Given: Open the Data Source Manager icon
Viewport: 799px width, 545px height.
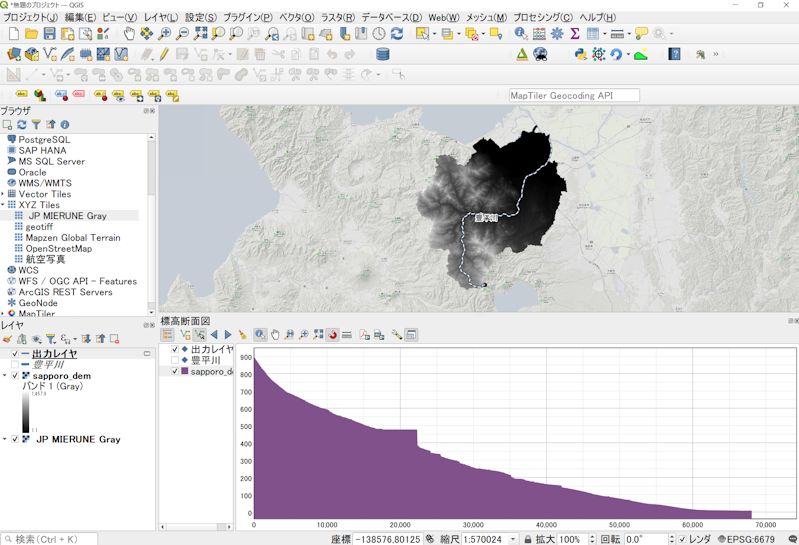Looking at the screenshot, I should [14, 54].
